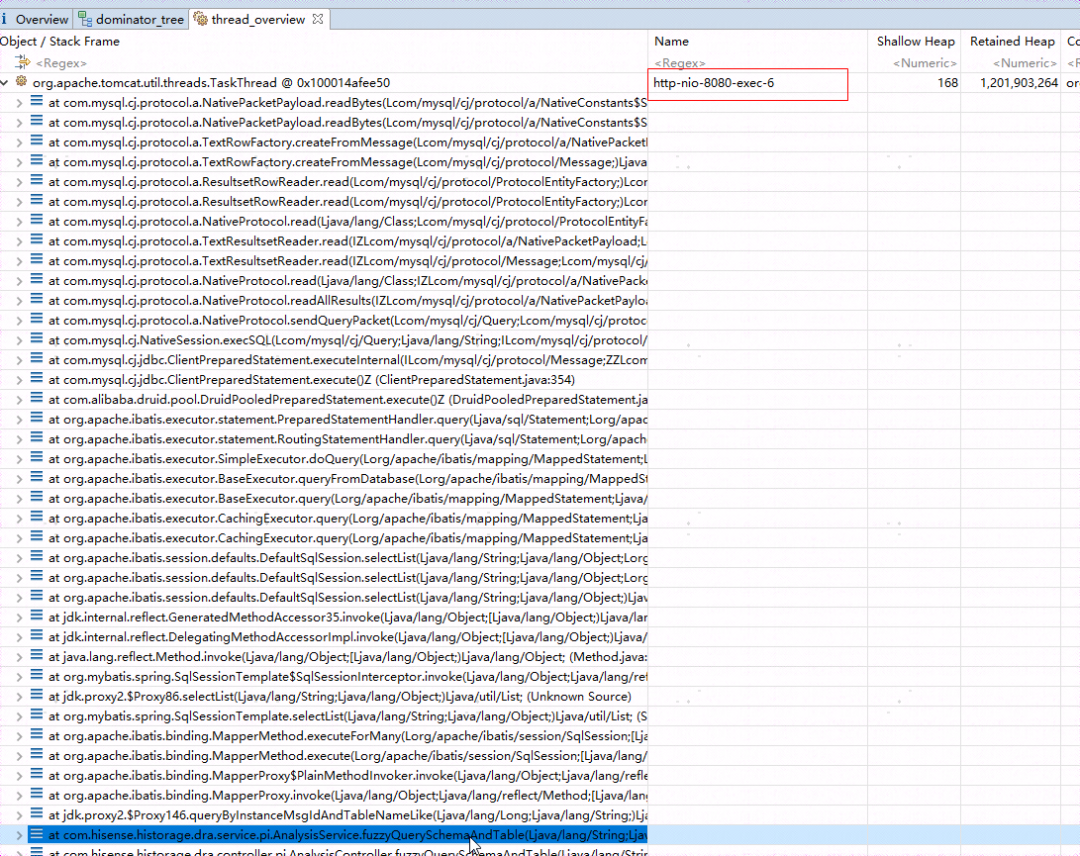Click frame icon of SqlSessionInterceptor.invoke
The height and width of the screenshot is (856, 1080).
click(x=37, y=676)
